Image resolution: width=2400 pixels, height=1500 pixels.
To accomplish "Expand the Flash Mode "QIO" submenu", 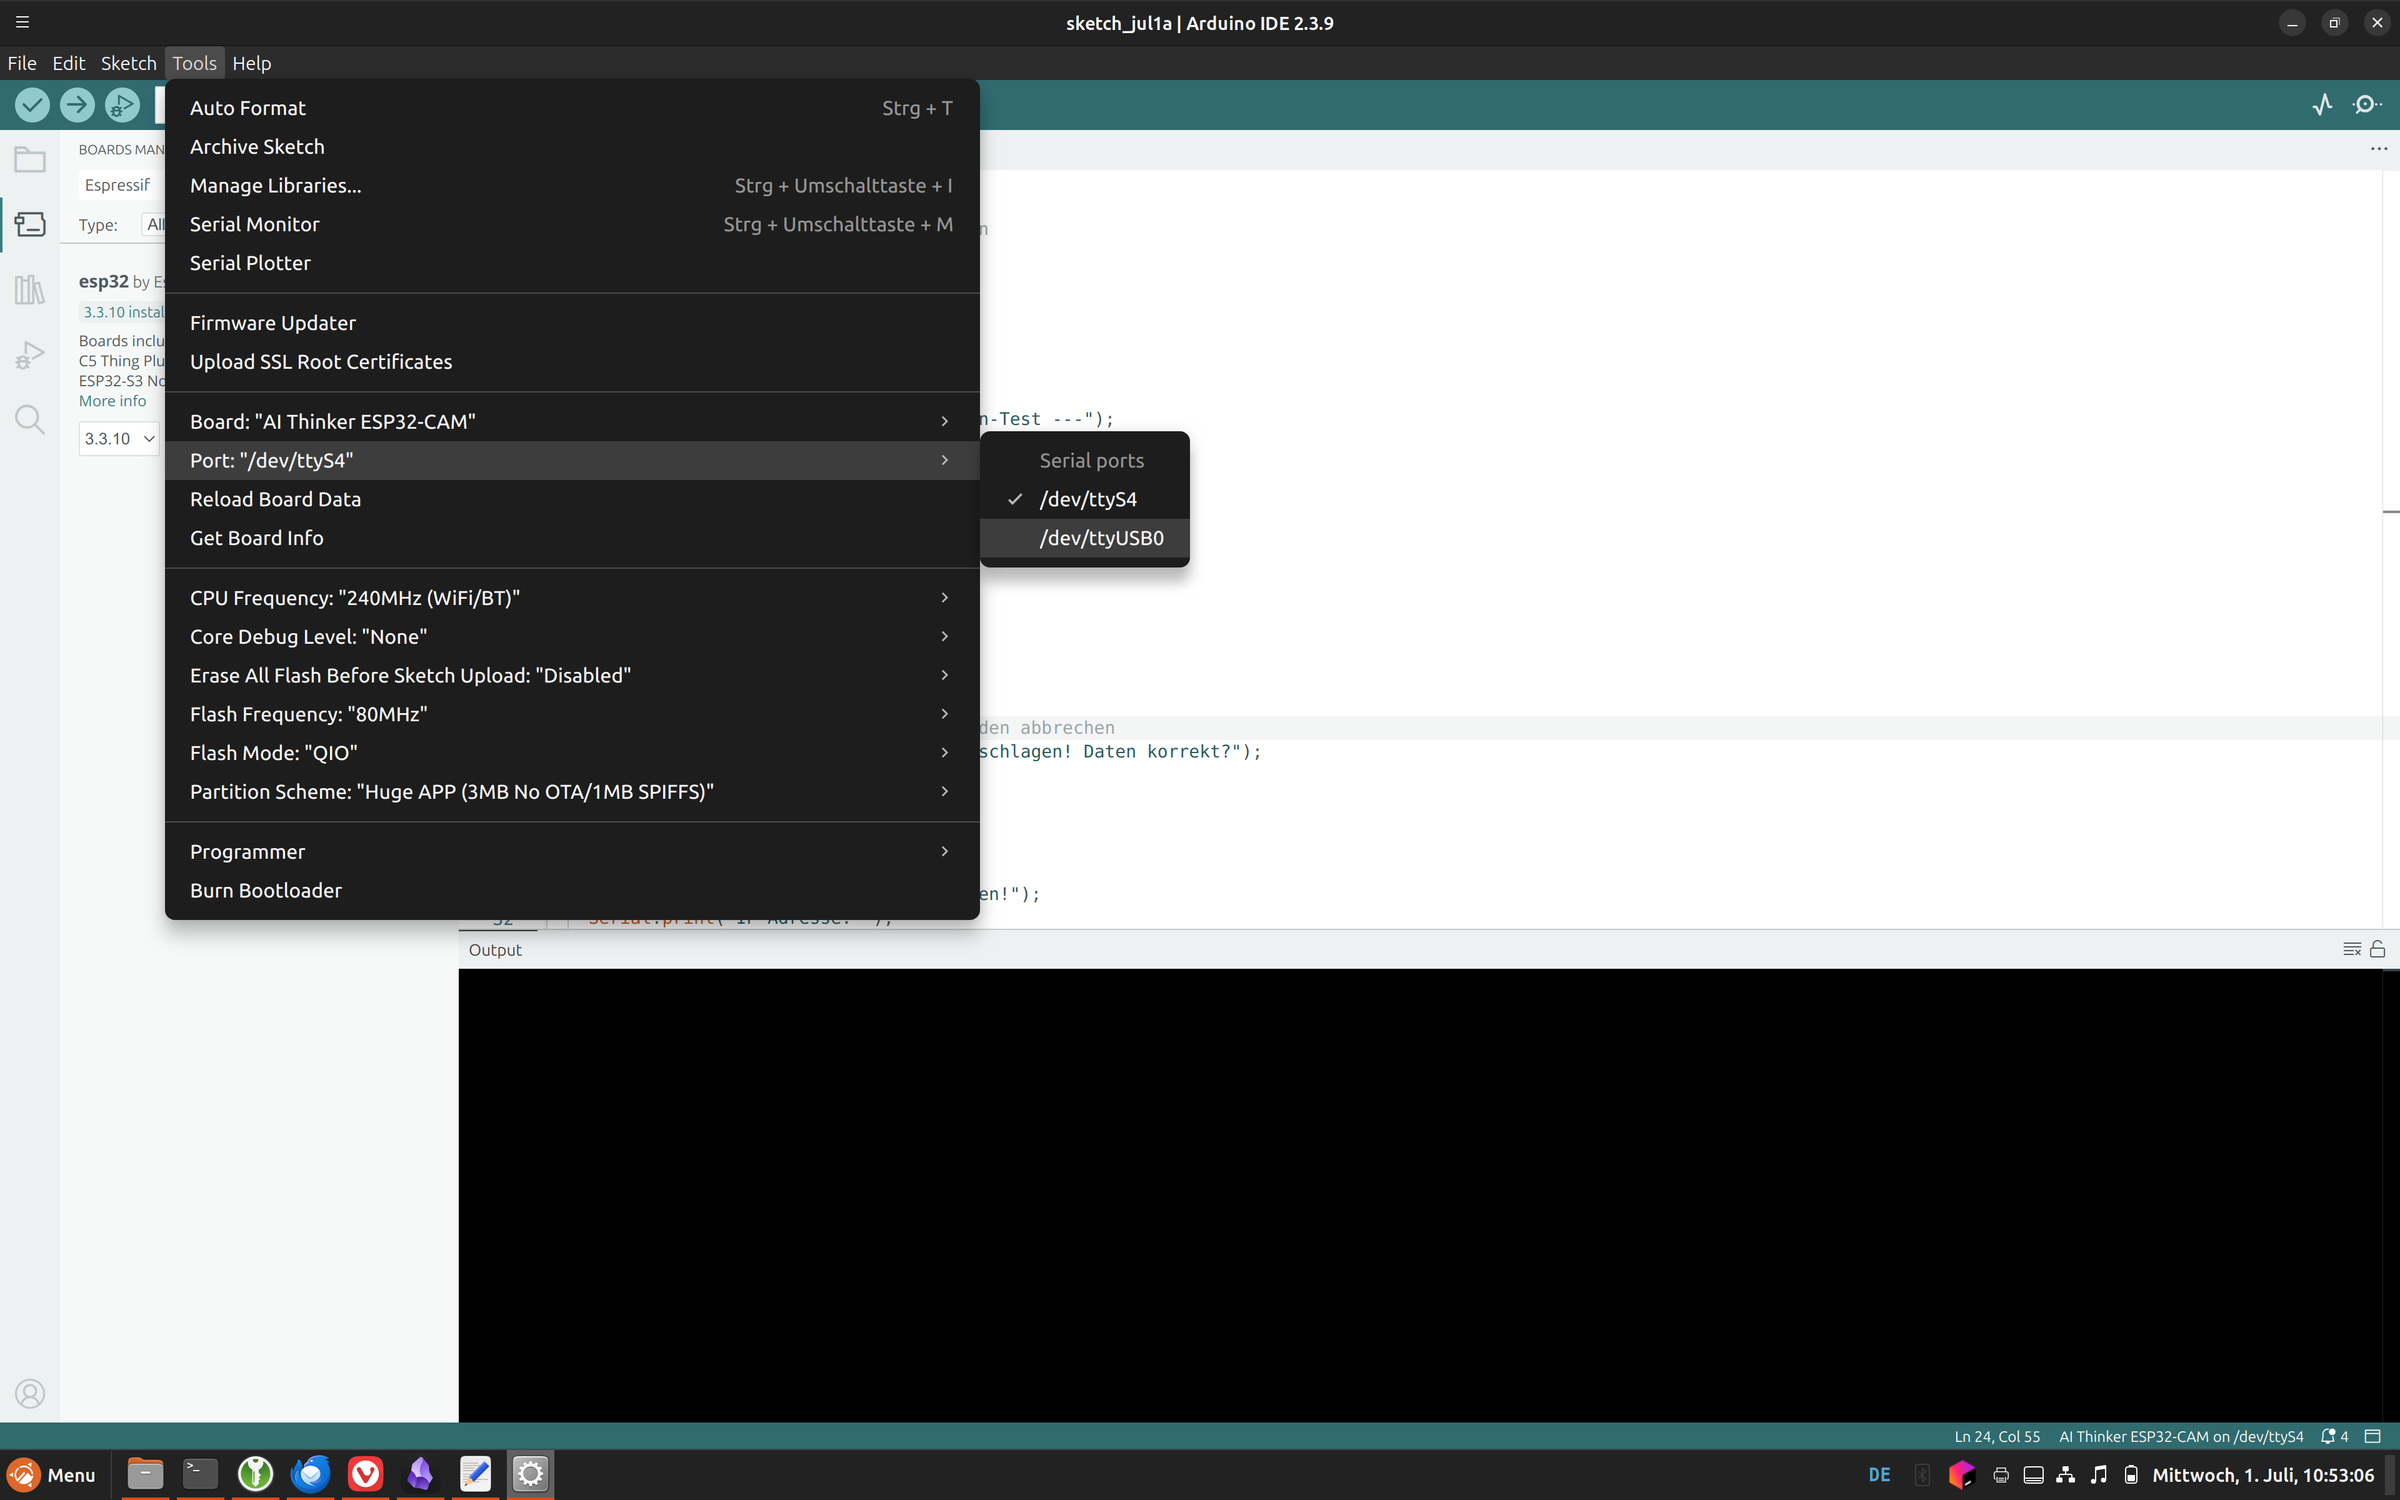I will pyautogui.click(x=572, y=753).
